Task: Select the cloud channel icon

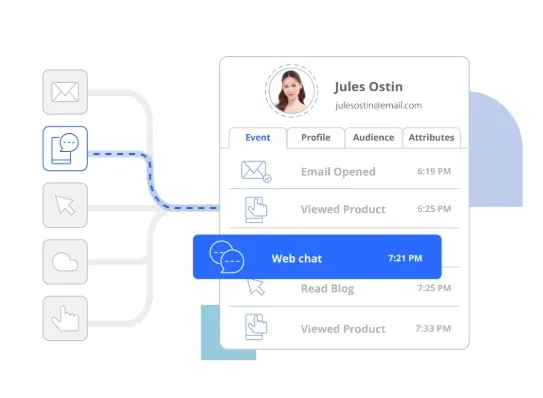Action: [65, 262]
